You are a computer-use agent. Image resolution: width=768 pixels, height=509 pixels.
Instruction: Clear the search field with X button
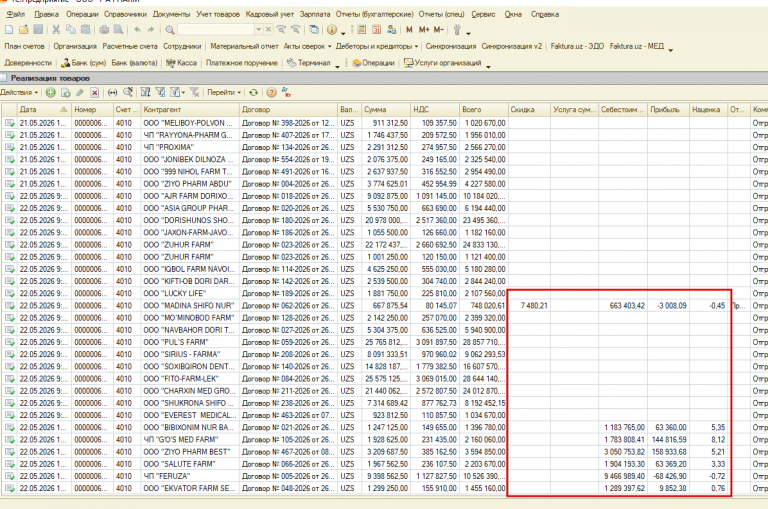(x=268, y=30)
